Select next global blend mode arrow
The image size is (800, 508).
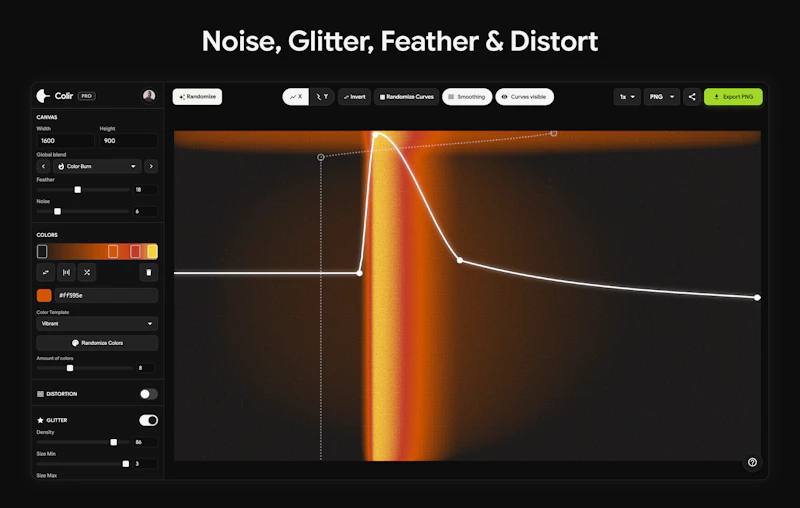pos(151,166)
